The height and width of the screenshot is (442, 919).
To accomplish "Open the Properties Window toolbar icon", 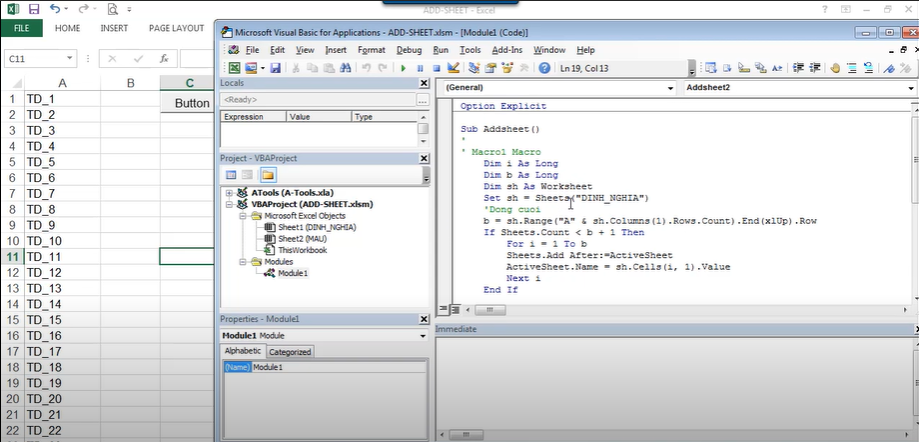I will point(491,68).
